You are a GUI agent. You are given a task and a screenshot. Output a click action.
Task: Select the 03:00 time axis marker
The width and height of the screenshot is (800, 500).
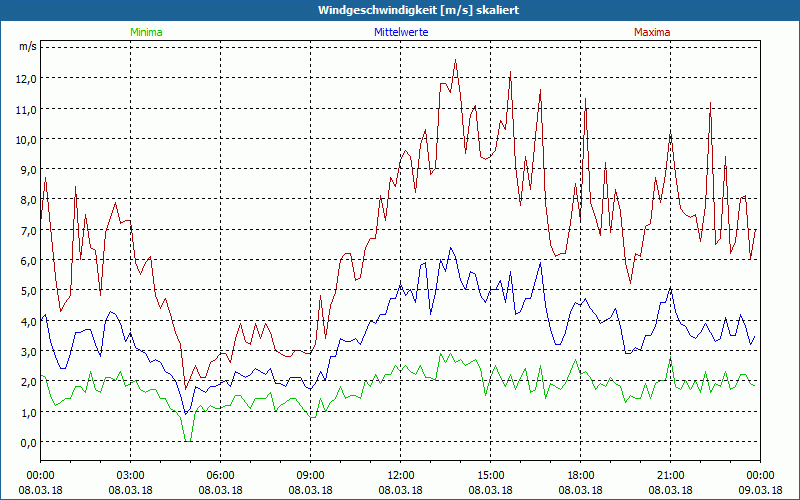tap(131, 475)
